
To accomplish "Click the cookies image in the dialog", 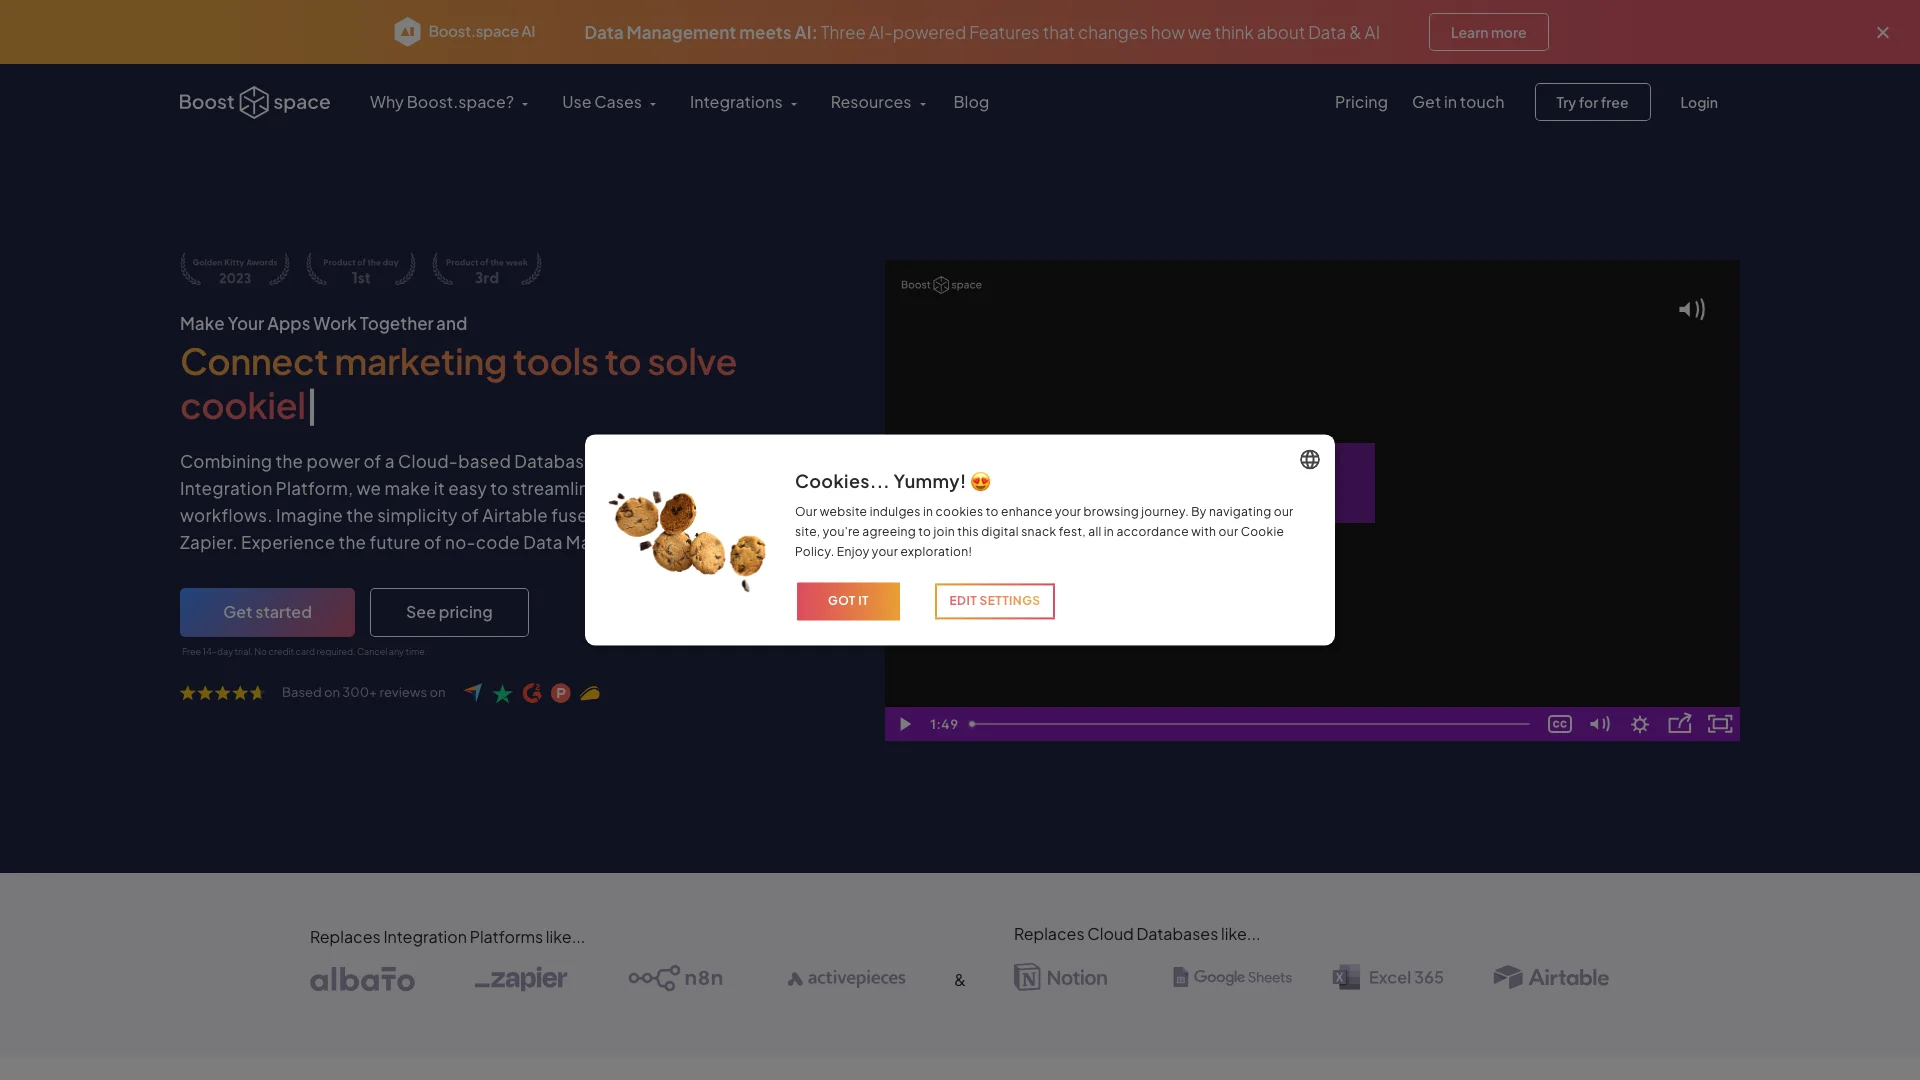I will pos(688,539).
